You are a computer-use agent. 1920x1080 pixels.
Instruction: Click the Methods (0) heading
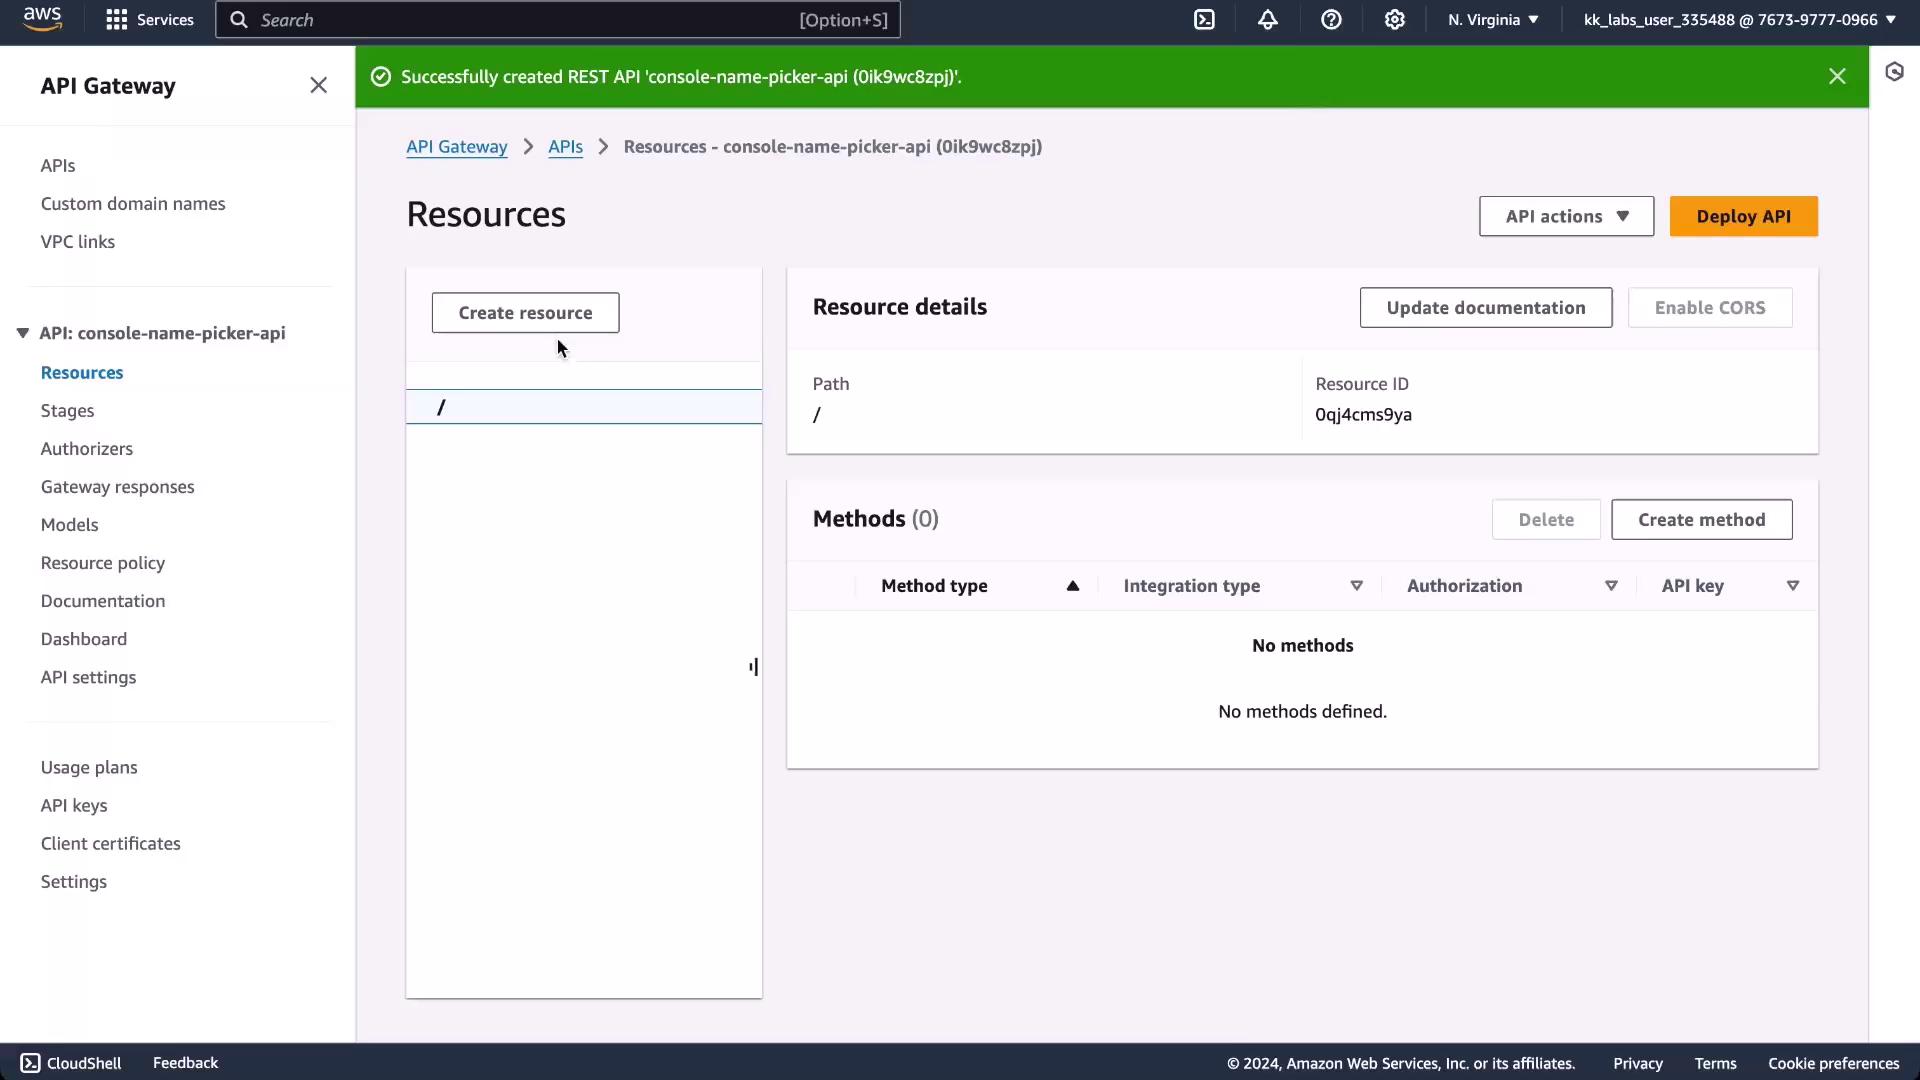click(875, 519)
